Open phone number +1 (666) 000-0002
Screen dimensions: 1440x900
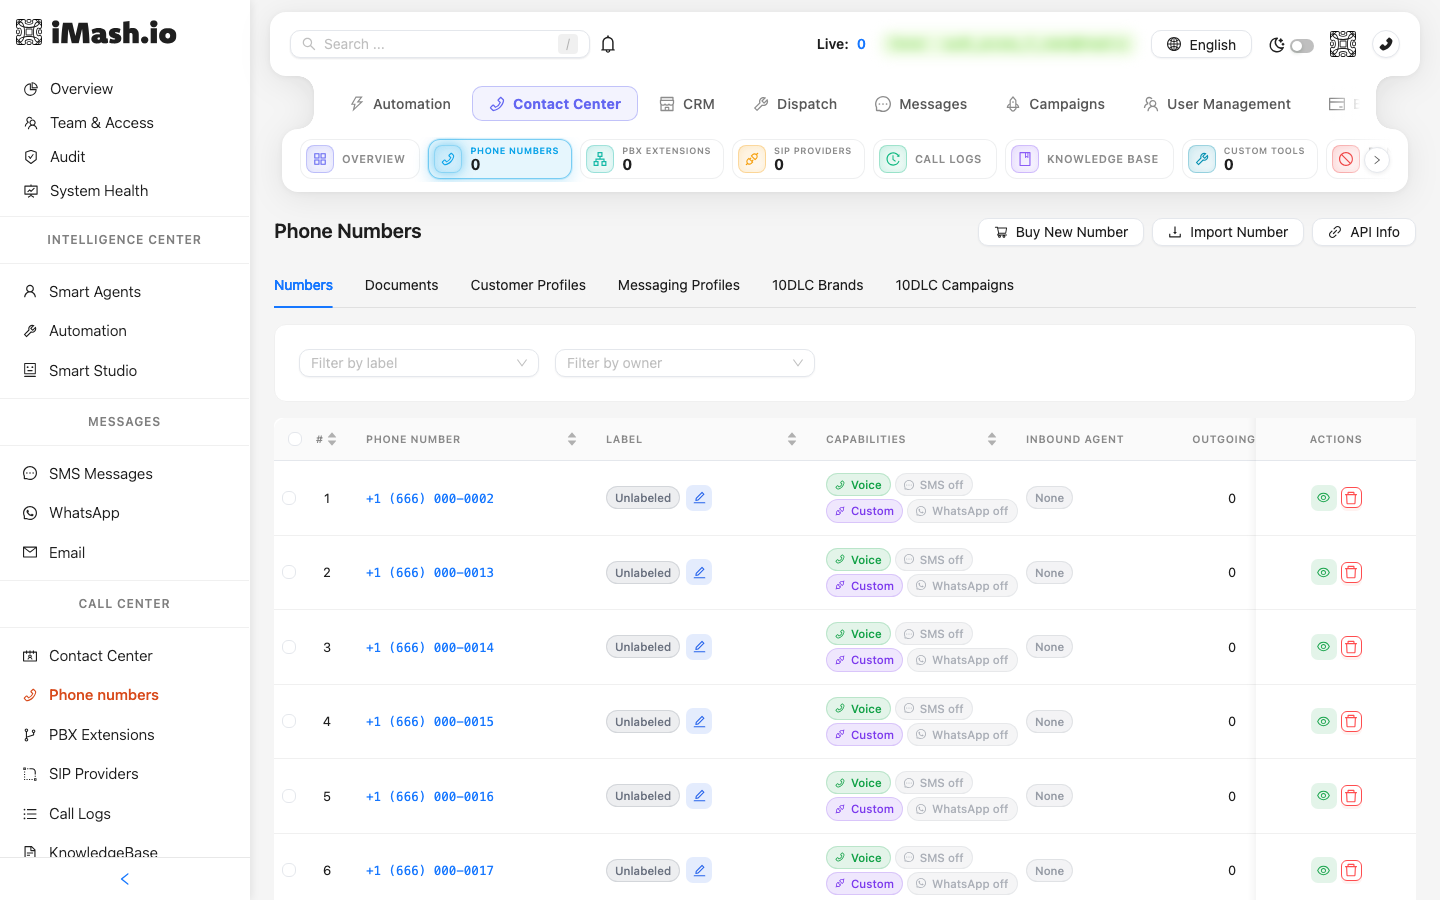430,498
